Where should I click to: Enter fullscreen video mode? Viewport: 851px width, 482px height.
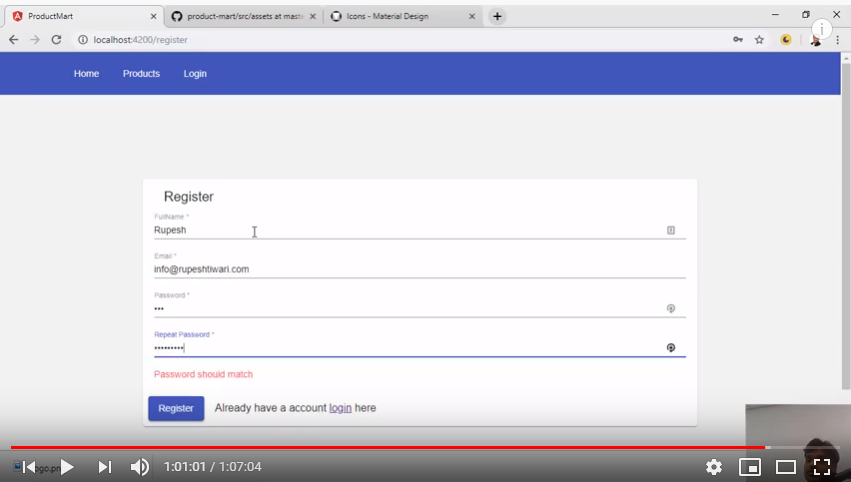point(822,467)
